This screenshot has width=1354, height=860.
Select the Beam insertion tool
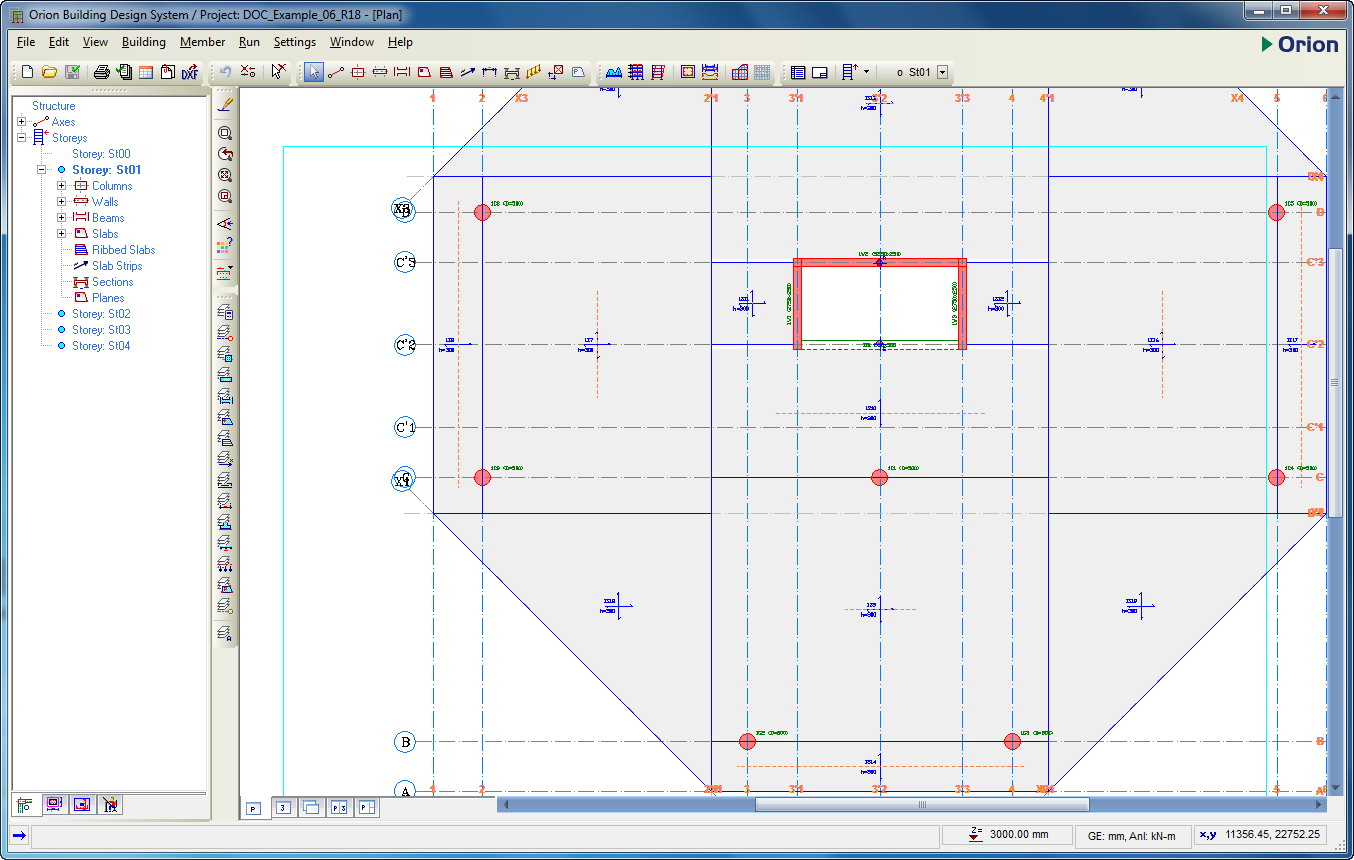(x=402, y=72)
